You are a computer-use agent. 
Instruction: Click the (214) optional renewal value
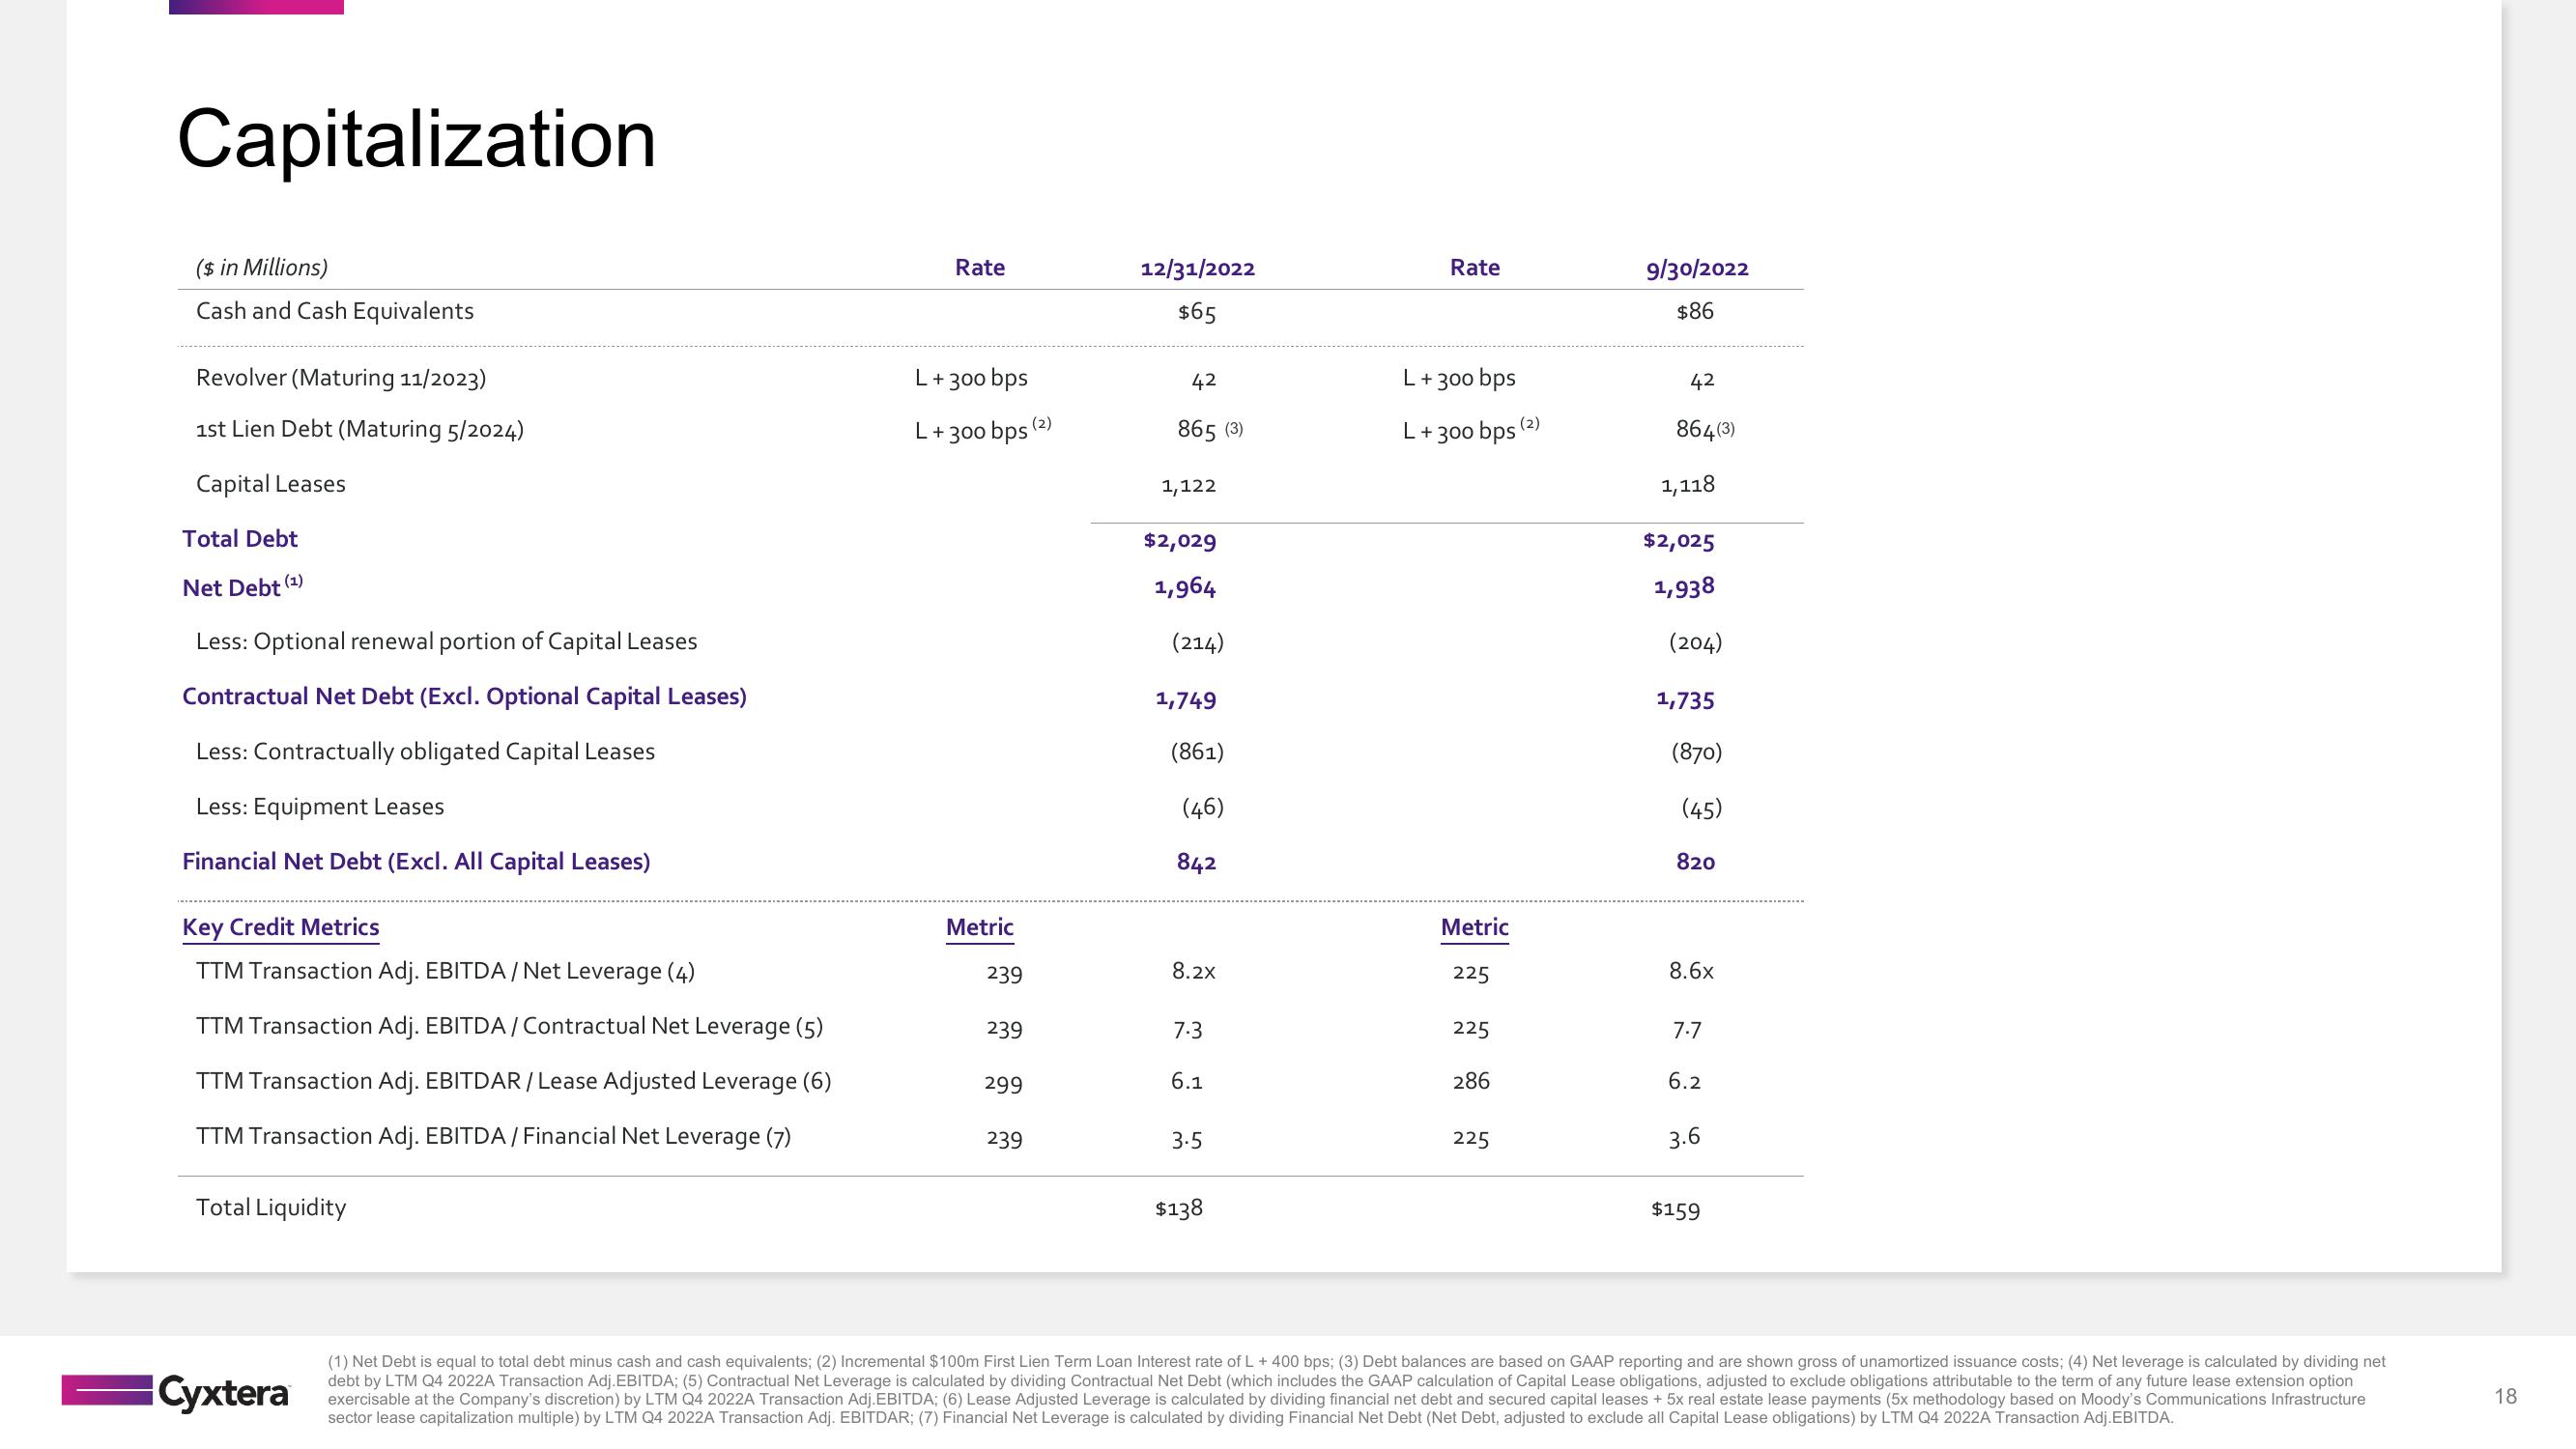point(1197,642)
